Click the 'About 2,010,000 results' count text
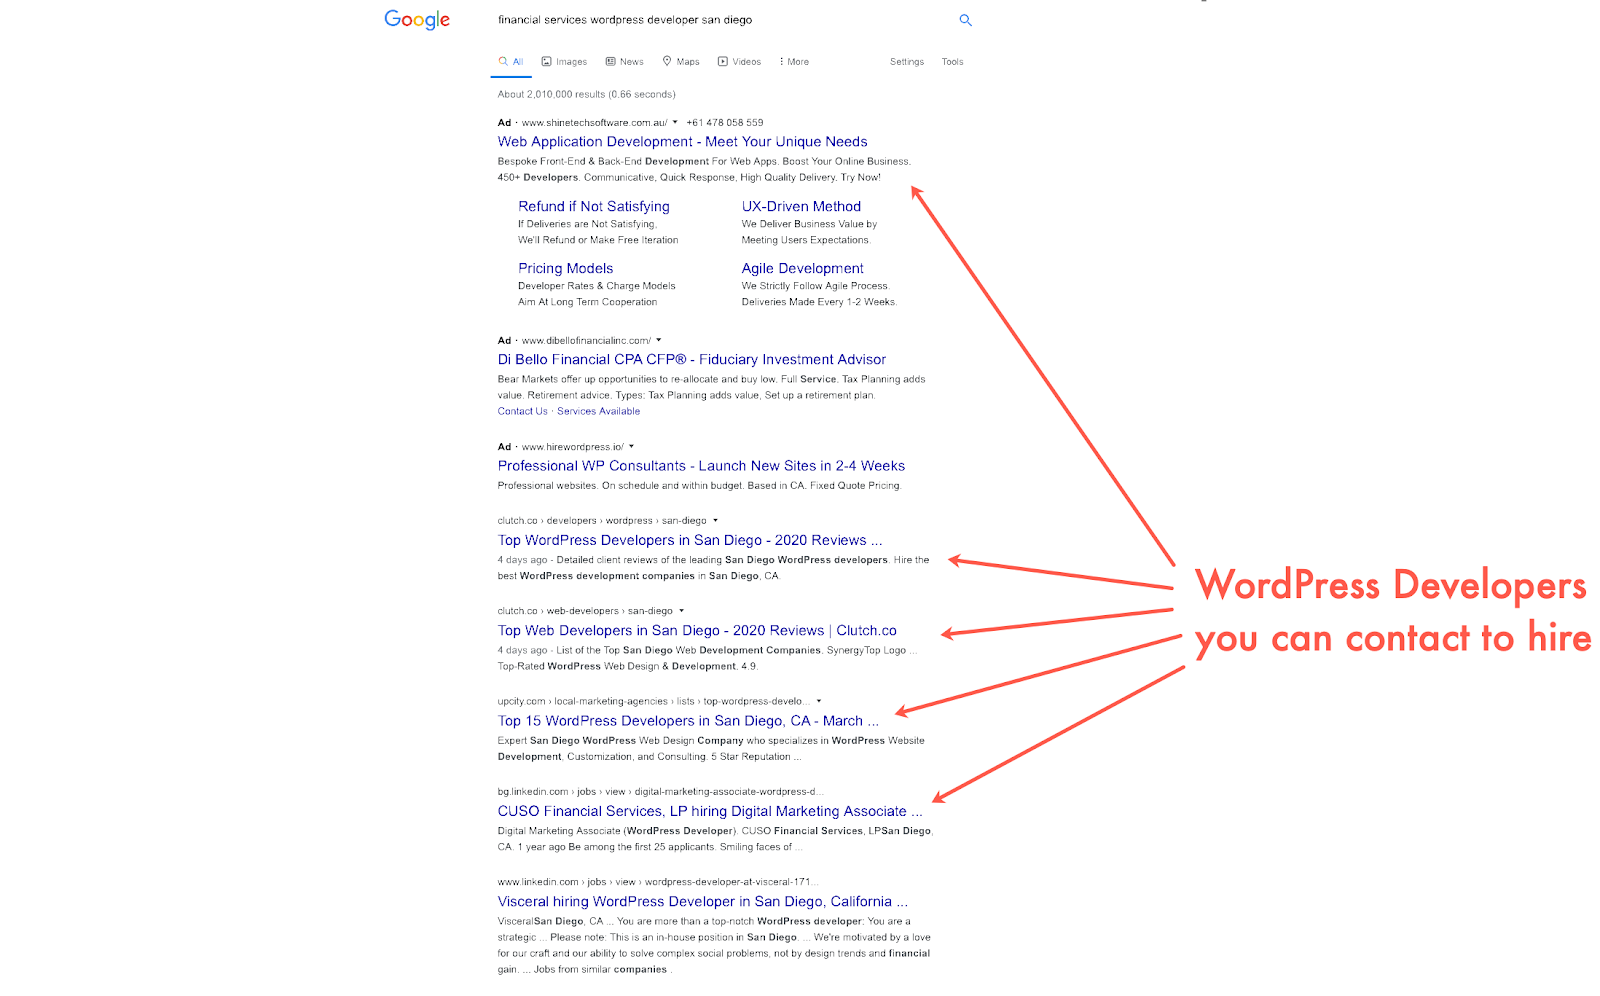The height and width of the screenshot is (996, 1600). tap(587, 95)
